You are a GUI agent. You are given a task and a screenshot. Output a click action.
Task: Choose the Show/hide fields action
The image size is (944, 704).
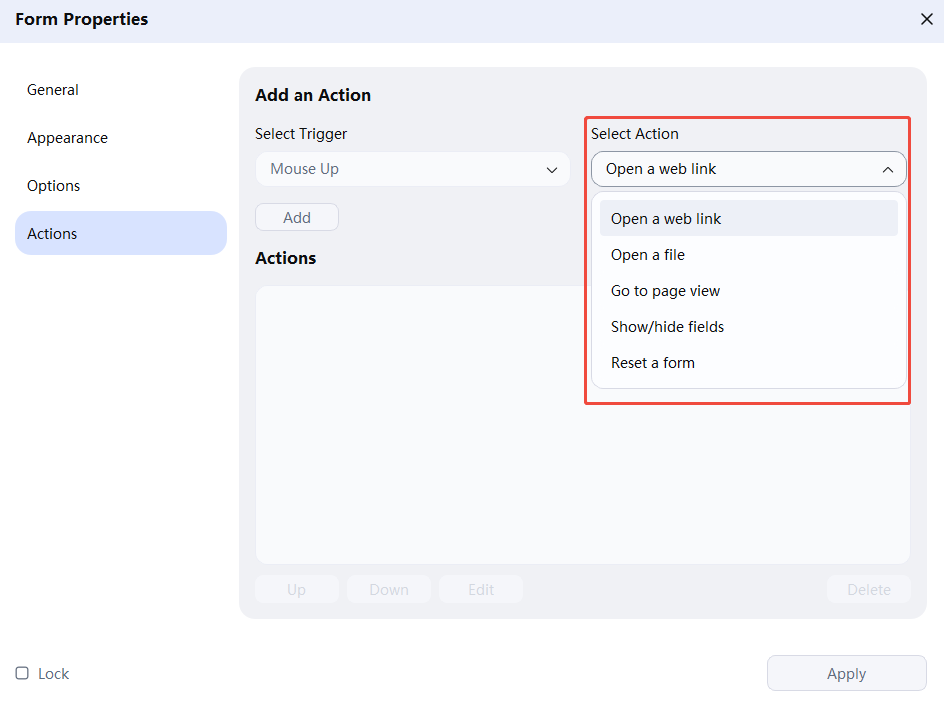tap(667, 326)
